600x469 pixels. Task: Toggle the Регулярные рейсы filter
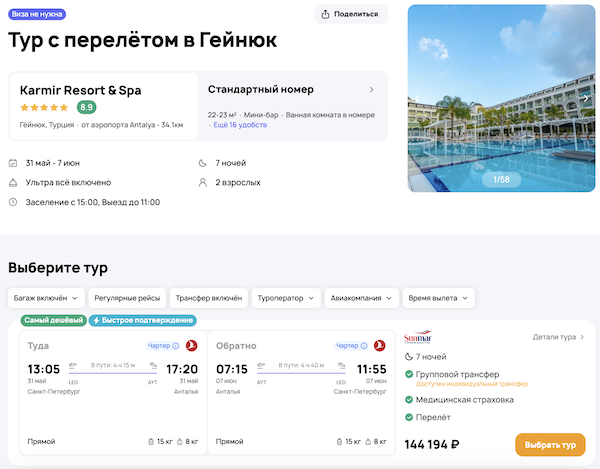[x=126, y=298]
